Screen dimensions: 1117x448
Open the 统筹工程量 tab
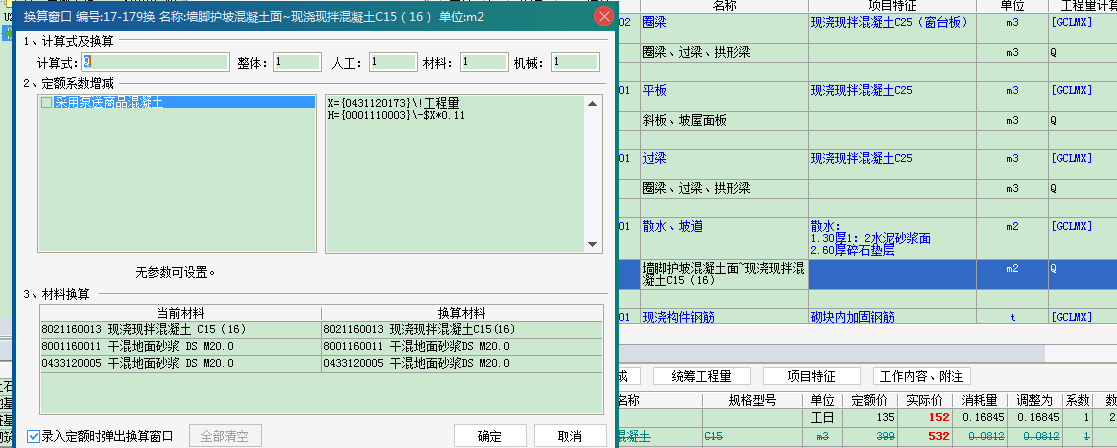(x=702, y=376)
